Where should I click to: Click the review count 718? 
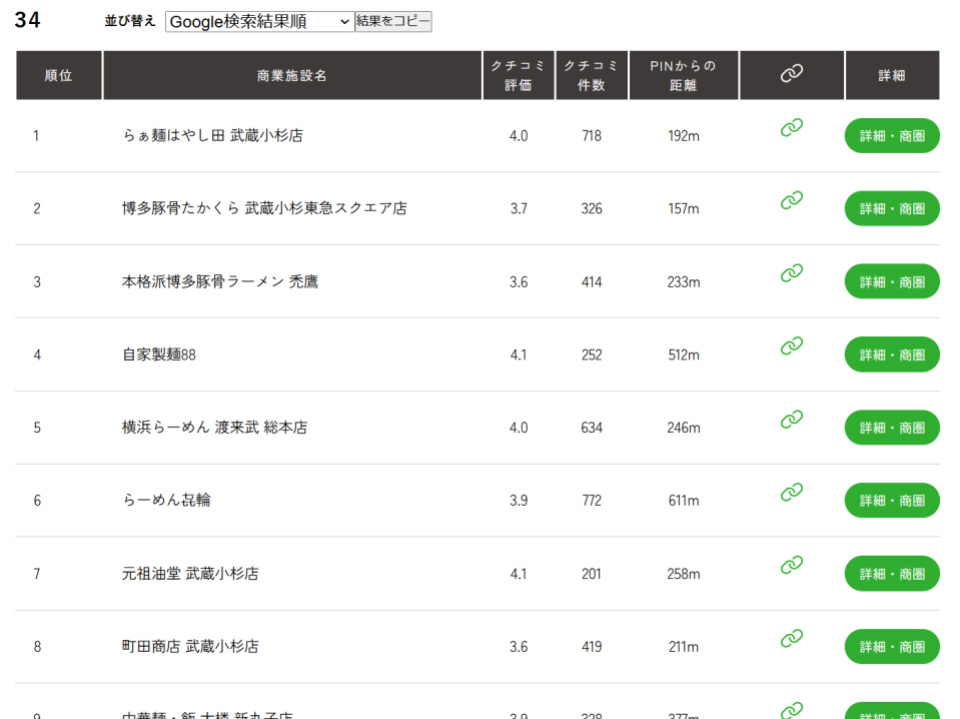(x=591, y=136)
